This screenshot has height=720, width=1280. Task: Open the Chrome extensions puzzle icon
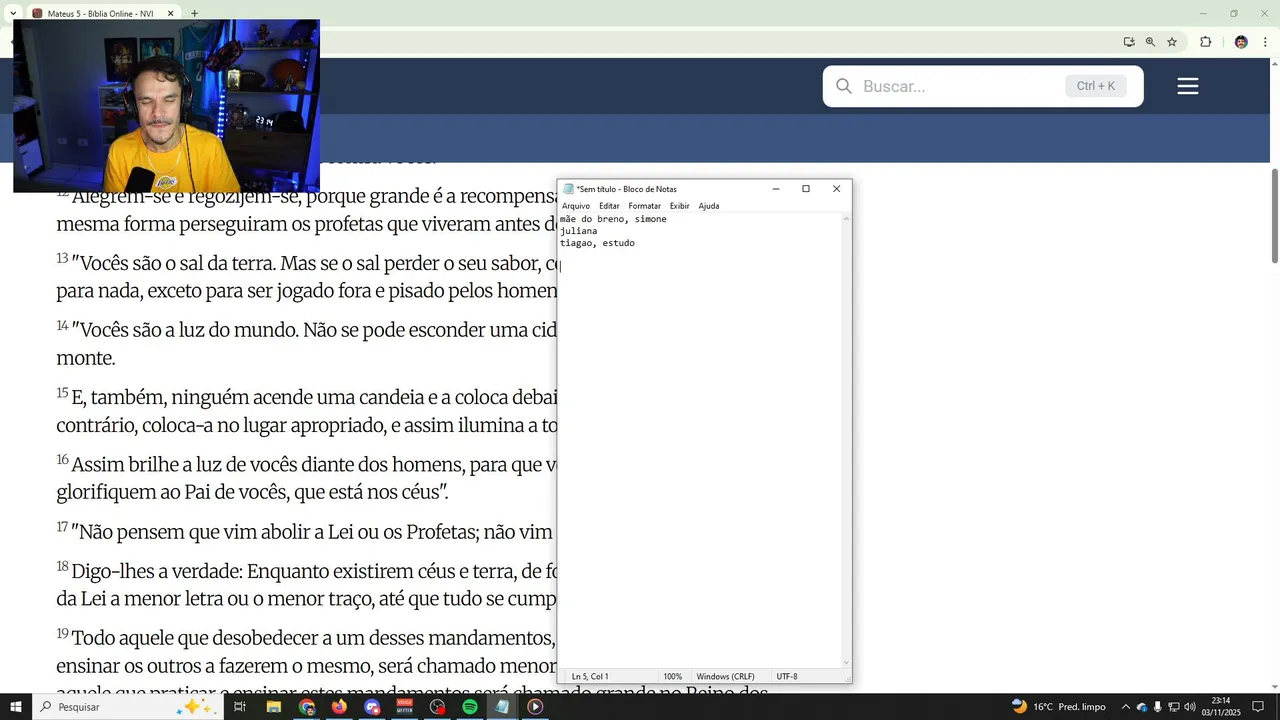click(x=1205, y=42)
